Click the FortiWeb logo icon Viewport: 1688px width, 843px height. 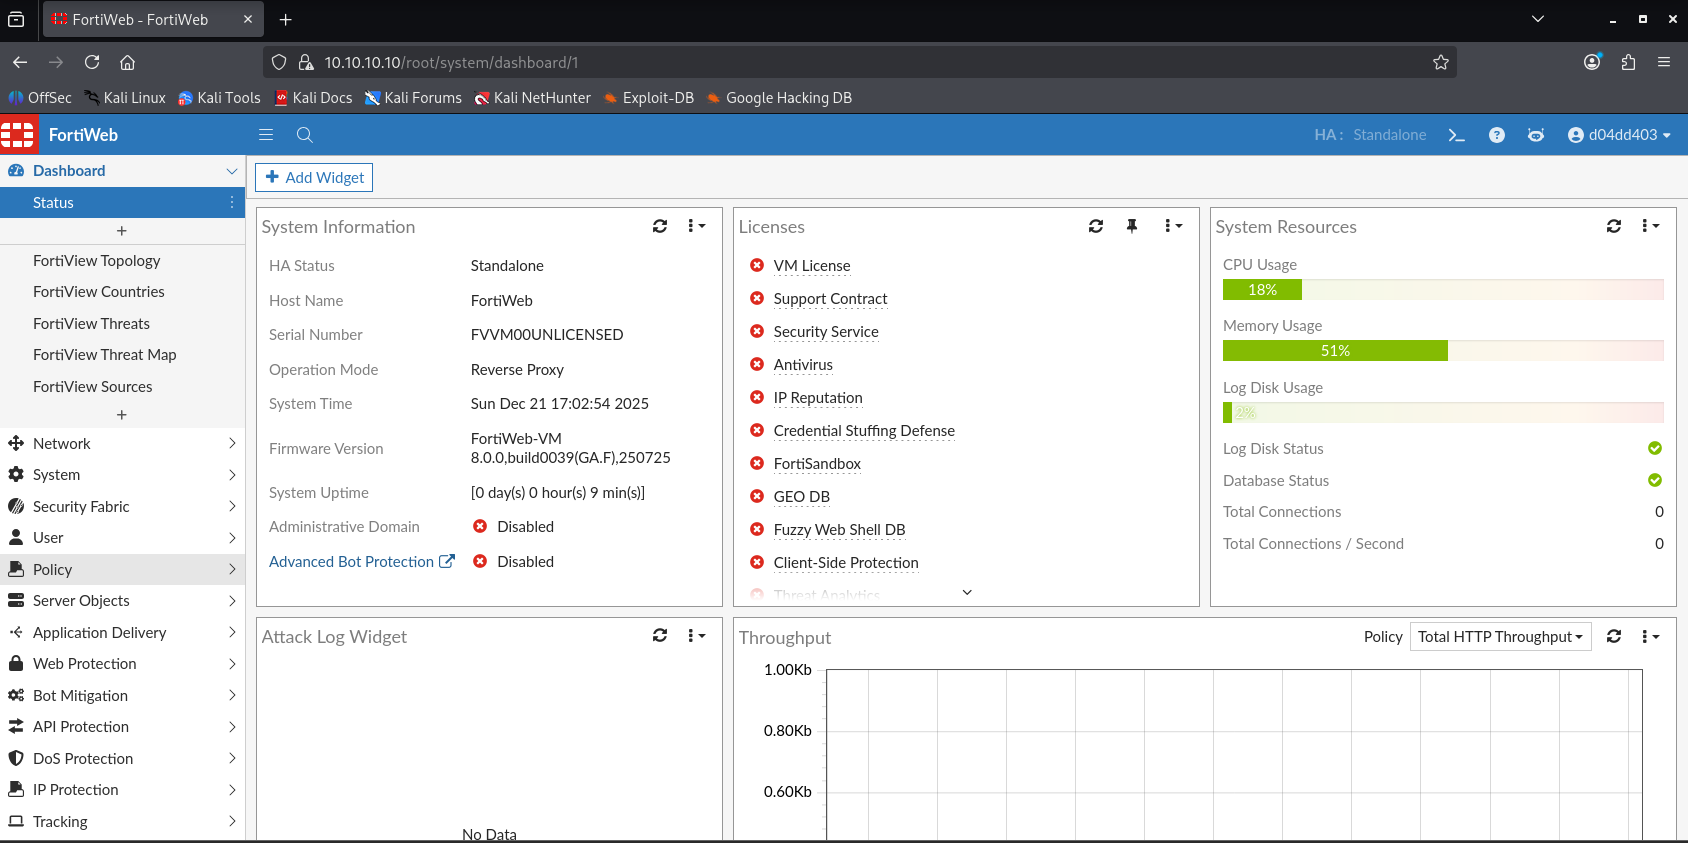click(18, 134)
